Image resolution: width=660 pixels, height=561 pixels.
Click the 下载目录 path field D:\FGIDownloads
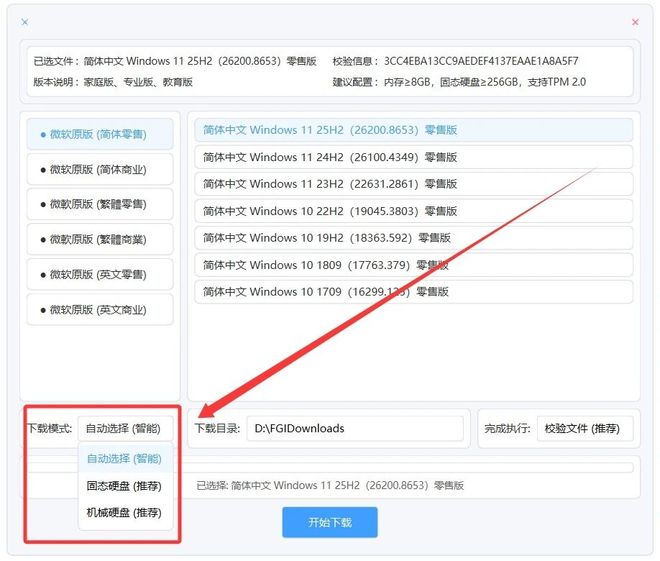point(355,428)
